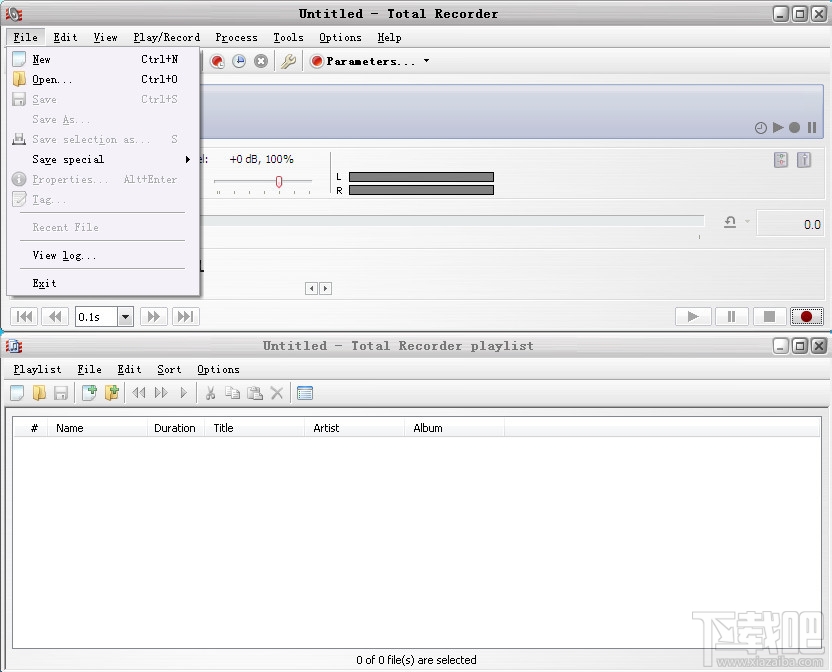Open recording settings via the wrench icon
832x672 pixels.
tap(288, 61)
